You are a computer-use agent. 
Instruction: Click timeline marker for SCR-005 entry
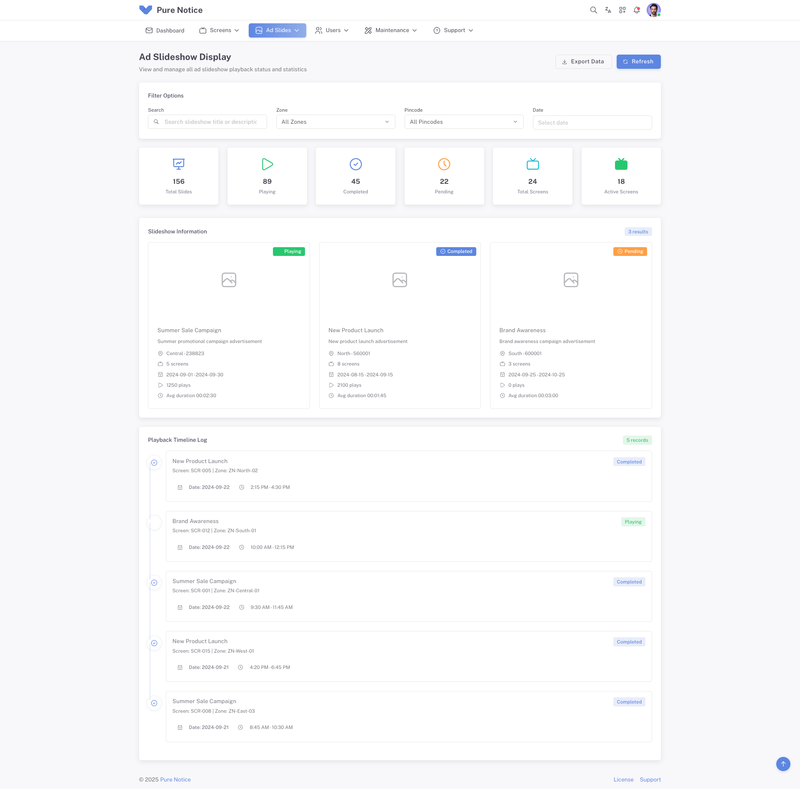point(154,463)
